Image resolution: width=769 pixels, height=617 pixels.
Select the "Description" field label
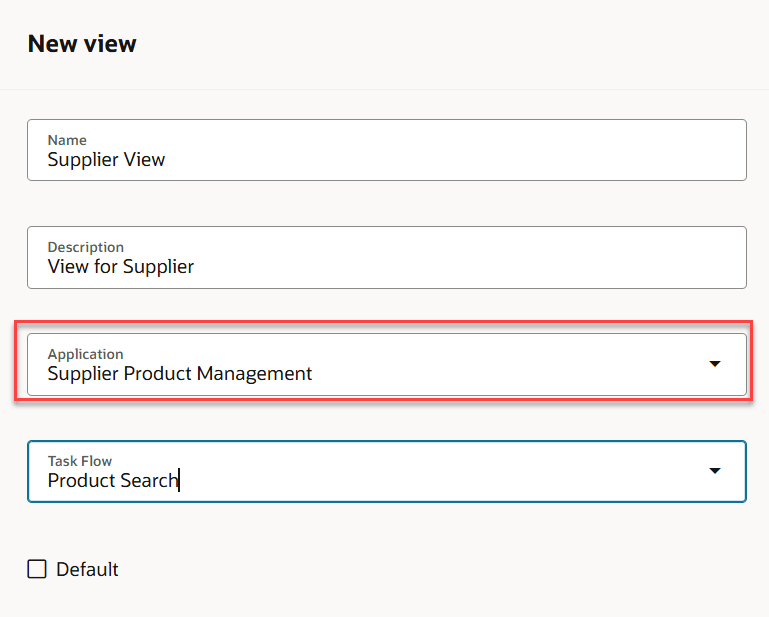point(86,247)
